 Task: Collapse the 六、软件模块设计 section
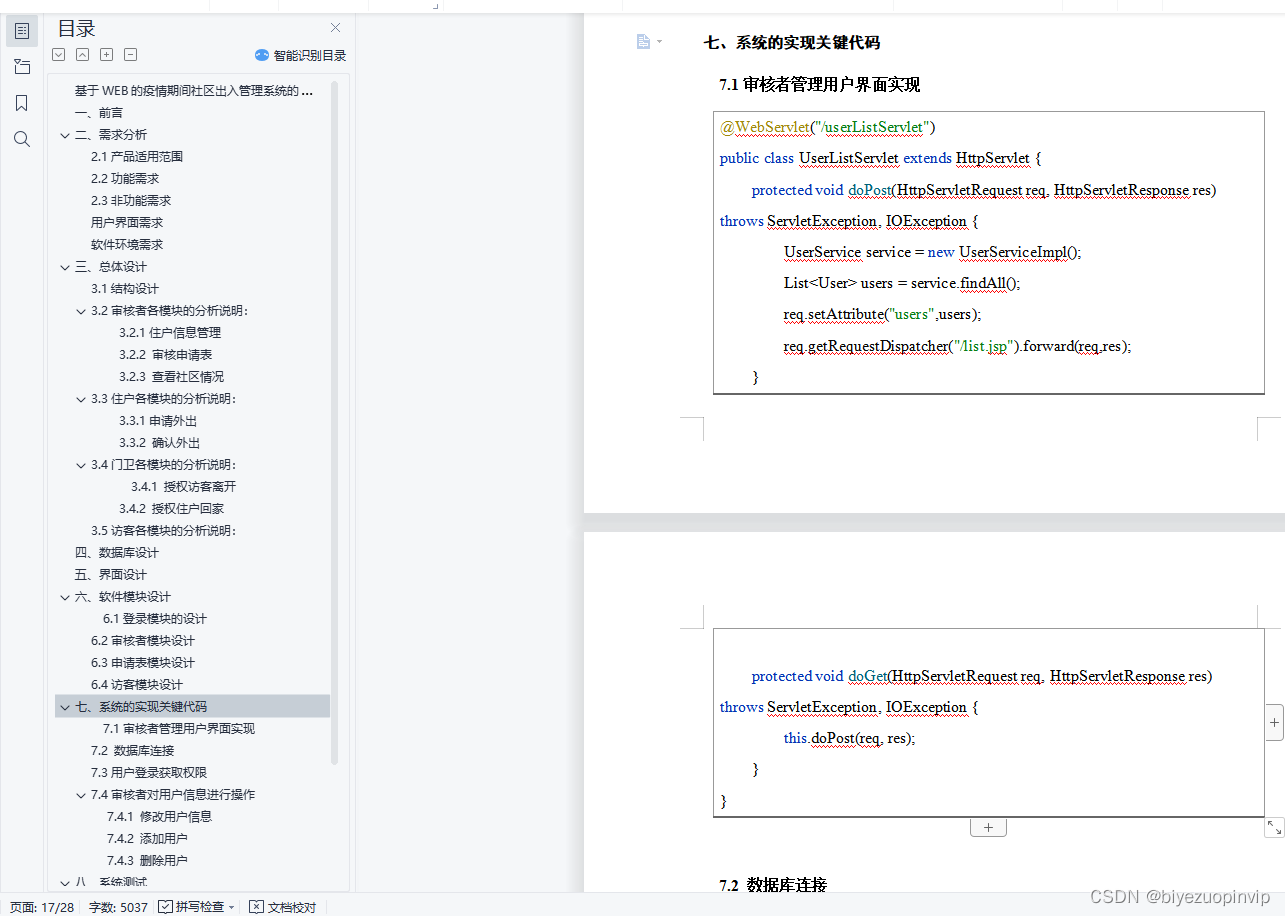coord(65,597)
